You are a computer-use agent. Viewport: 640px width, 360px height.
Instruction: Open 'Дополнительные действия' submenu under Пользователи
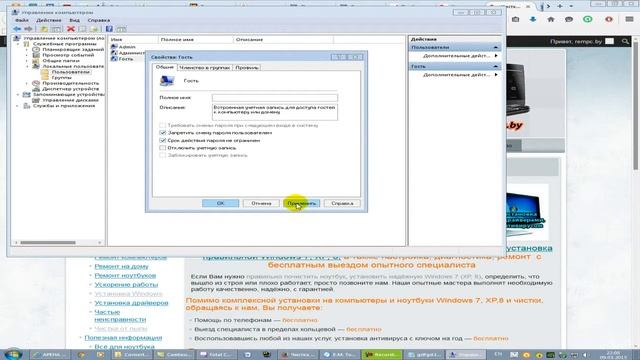click(x=457, y=56)
